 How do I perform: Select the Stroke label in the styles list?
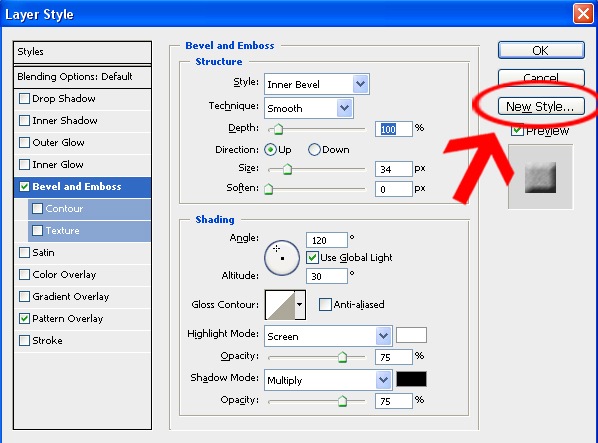click(x=47, y=340)
